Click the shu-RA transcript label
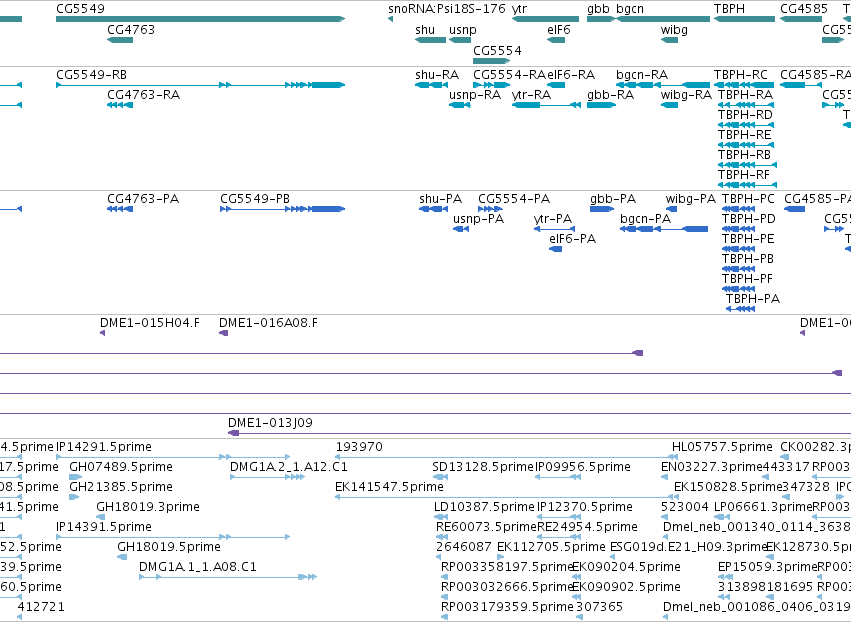Screen dimensions: 851x622 (437, 74)
